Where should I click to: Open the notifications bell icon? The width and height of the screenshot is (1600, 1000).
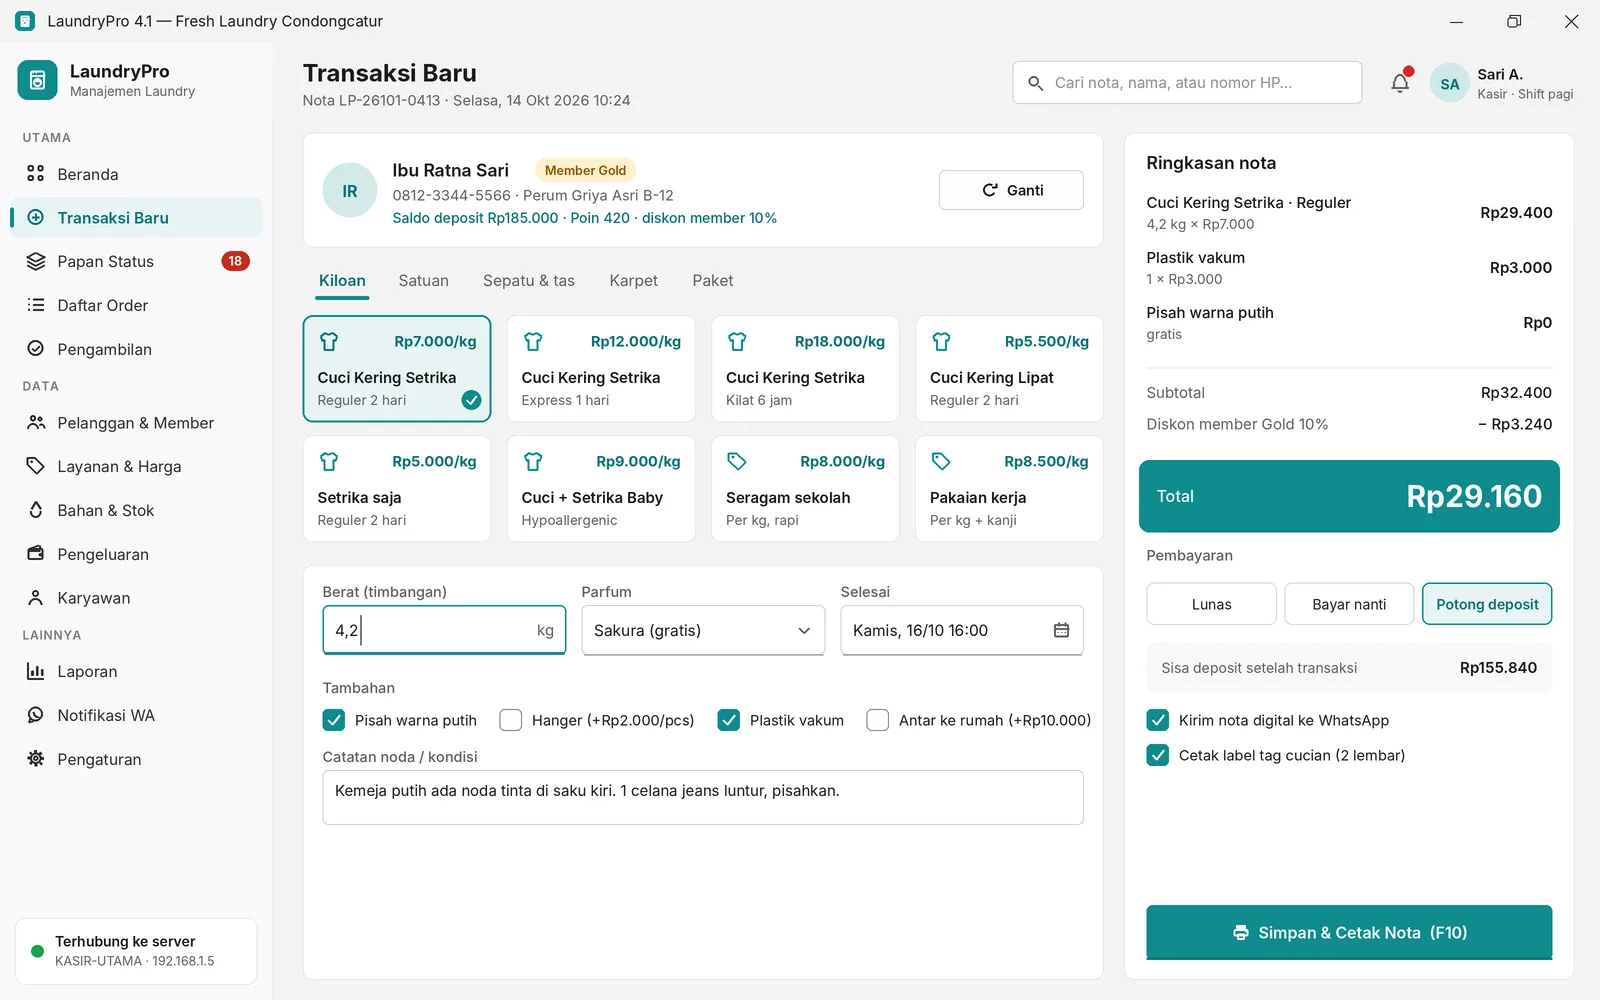tap(1400, 83)
